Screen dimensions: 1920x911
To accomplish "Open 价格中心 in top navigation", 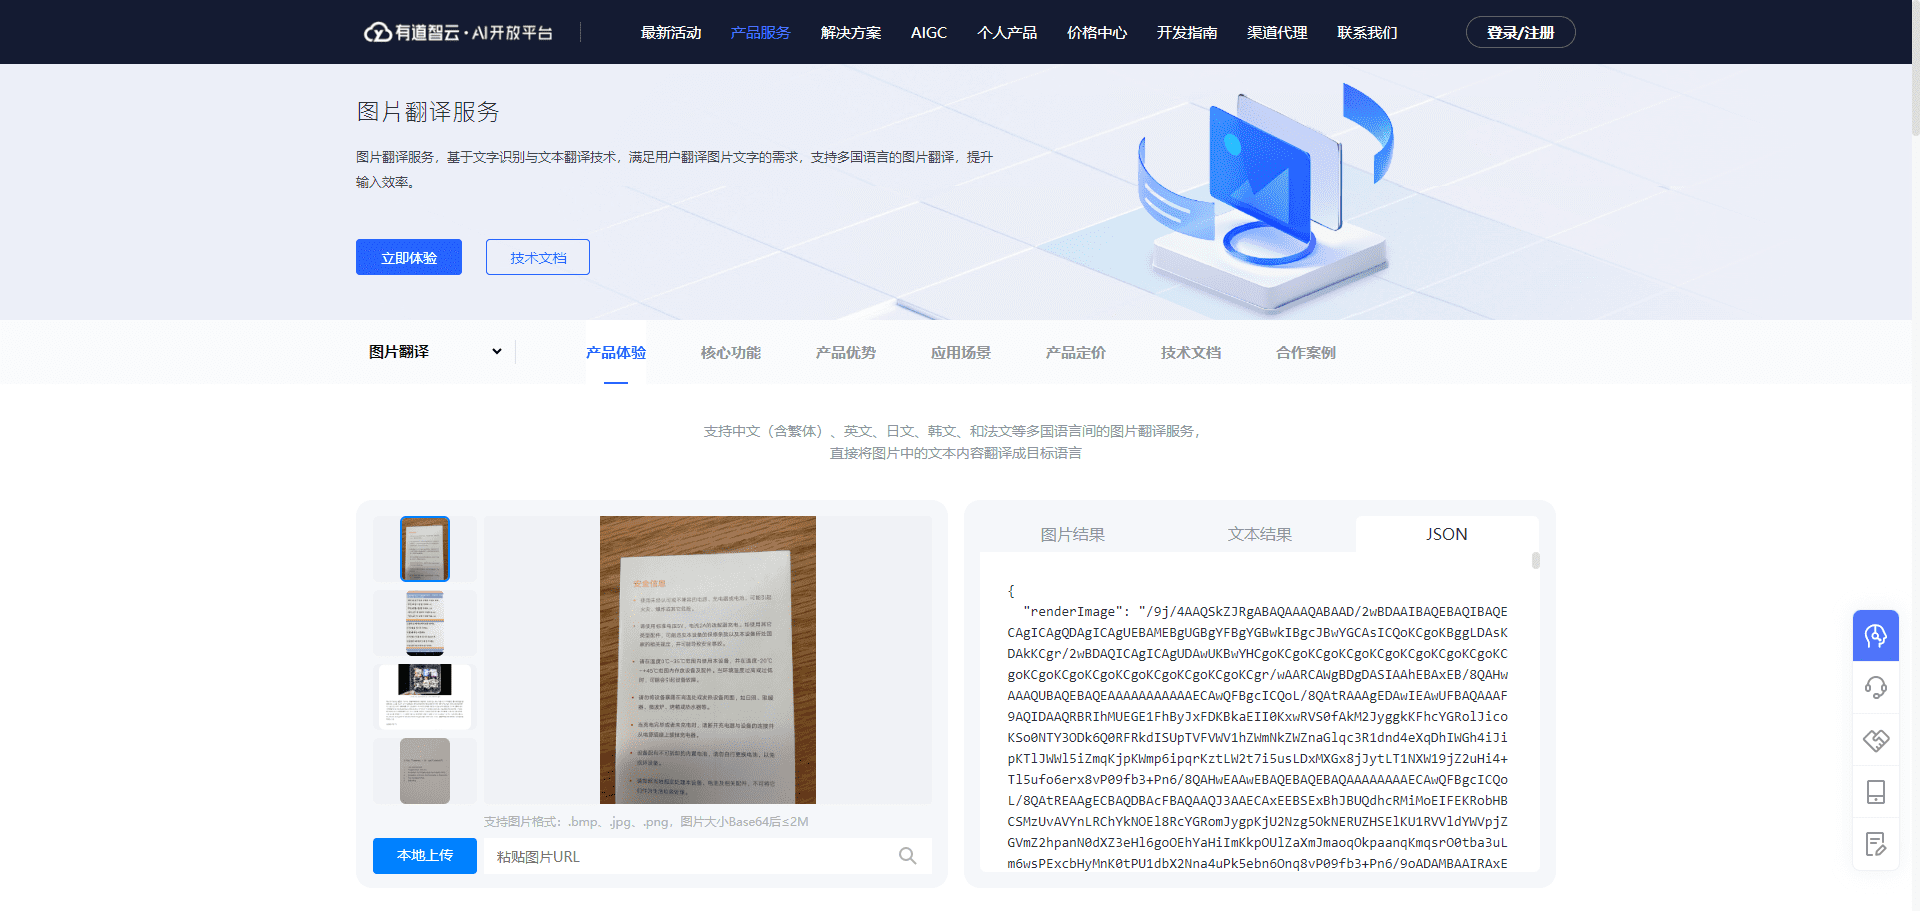I will [x=1097, y=33].
